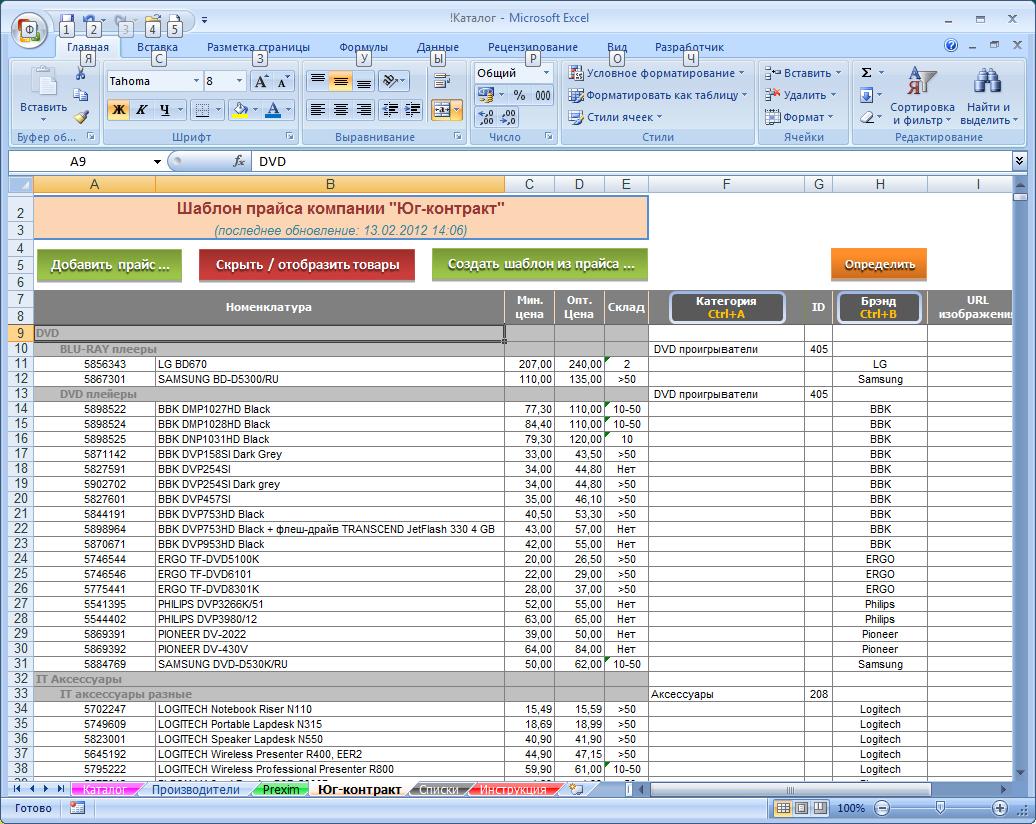Open the accounting currency format icon
1036x824 pixels.
pyautogui.click(x=486, y=95)
